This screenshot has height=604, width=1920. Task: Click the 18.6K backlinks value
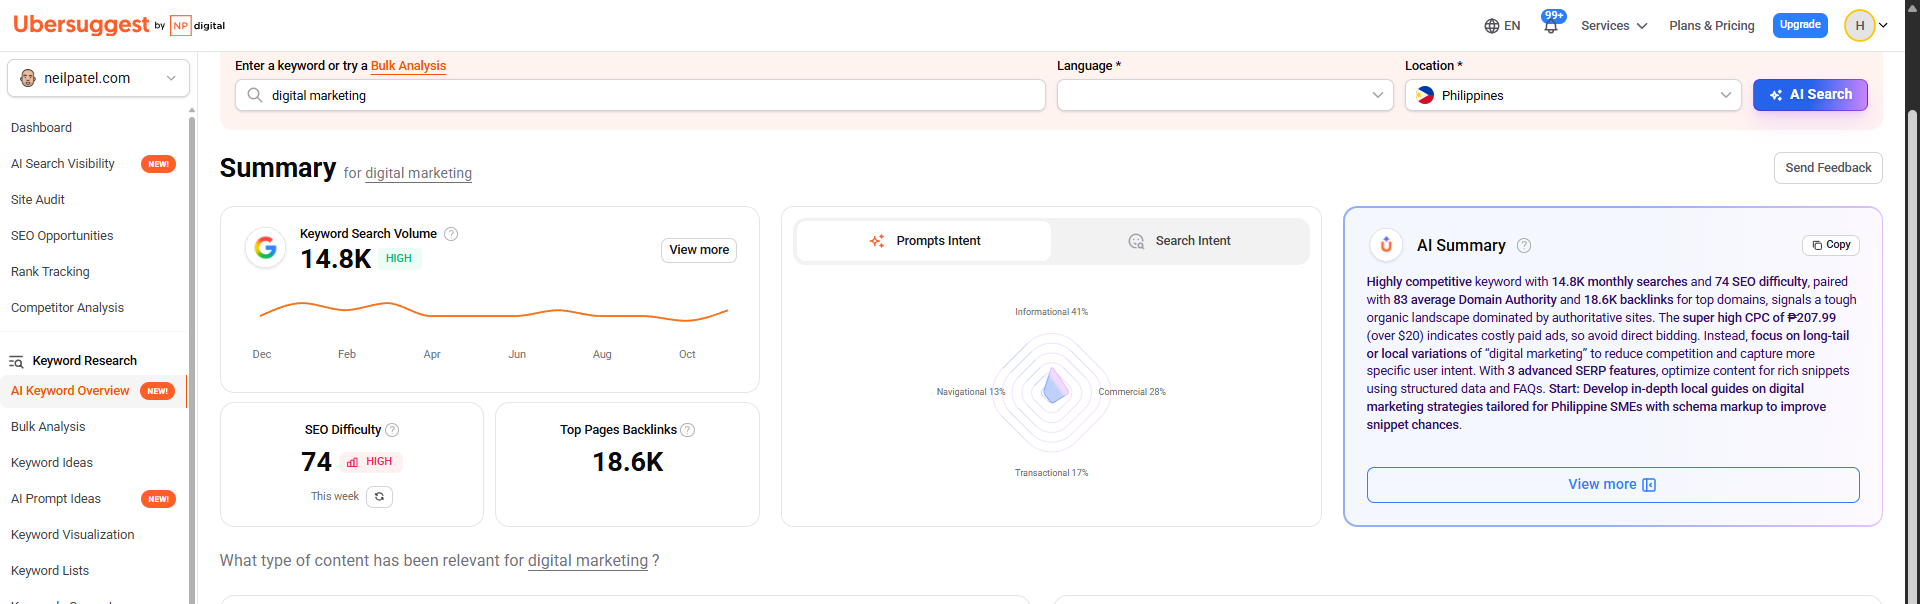click(x=628, y=462)
